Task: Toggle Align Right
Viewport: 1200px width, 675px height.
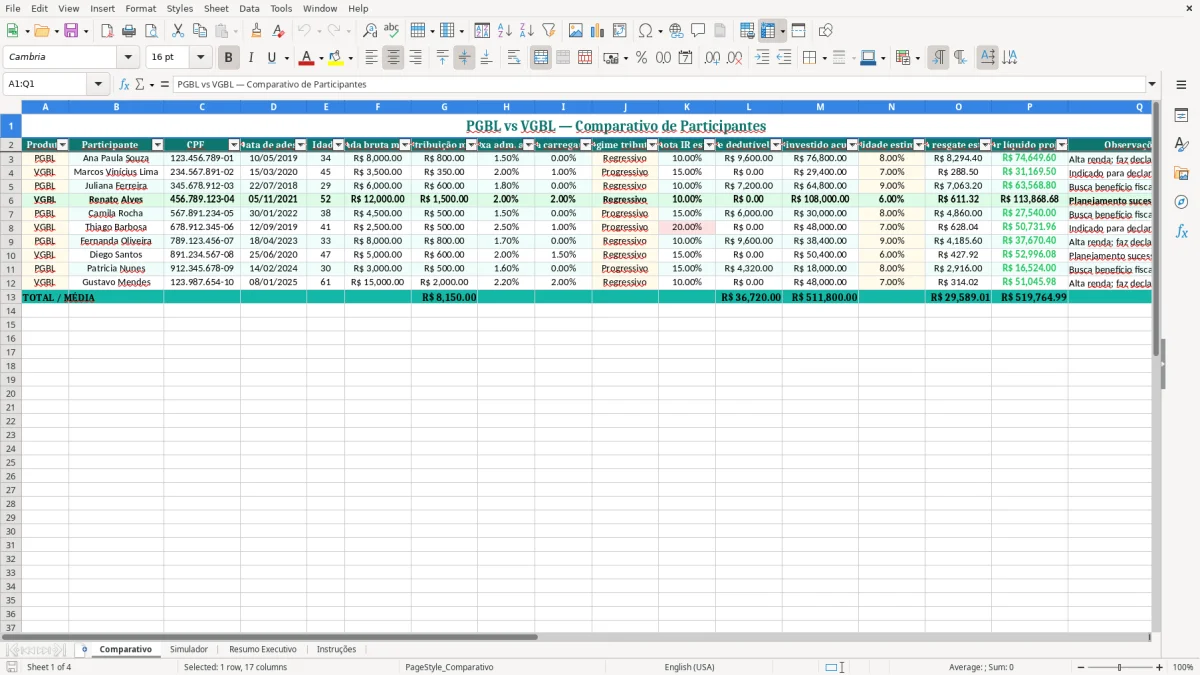Action: (x=415, y=58)
